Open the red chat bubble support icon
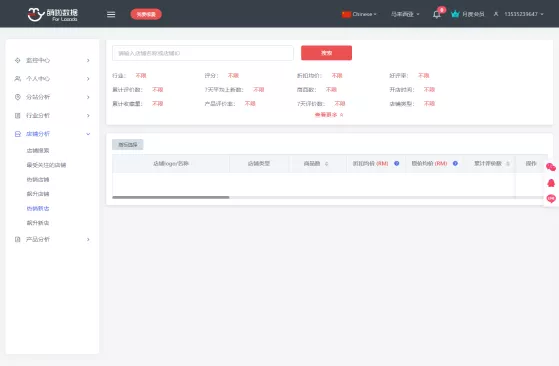 pyautogui.click(x=551, y=199)
